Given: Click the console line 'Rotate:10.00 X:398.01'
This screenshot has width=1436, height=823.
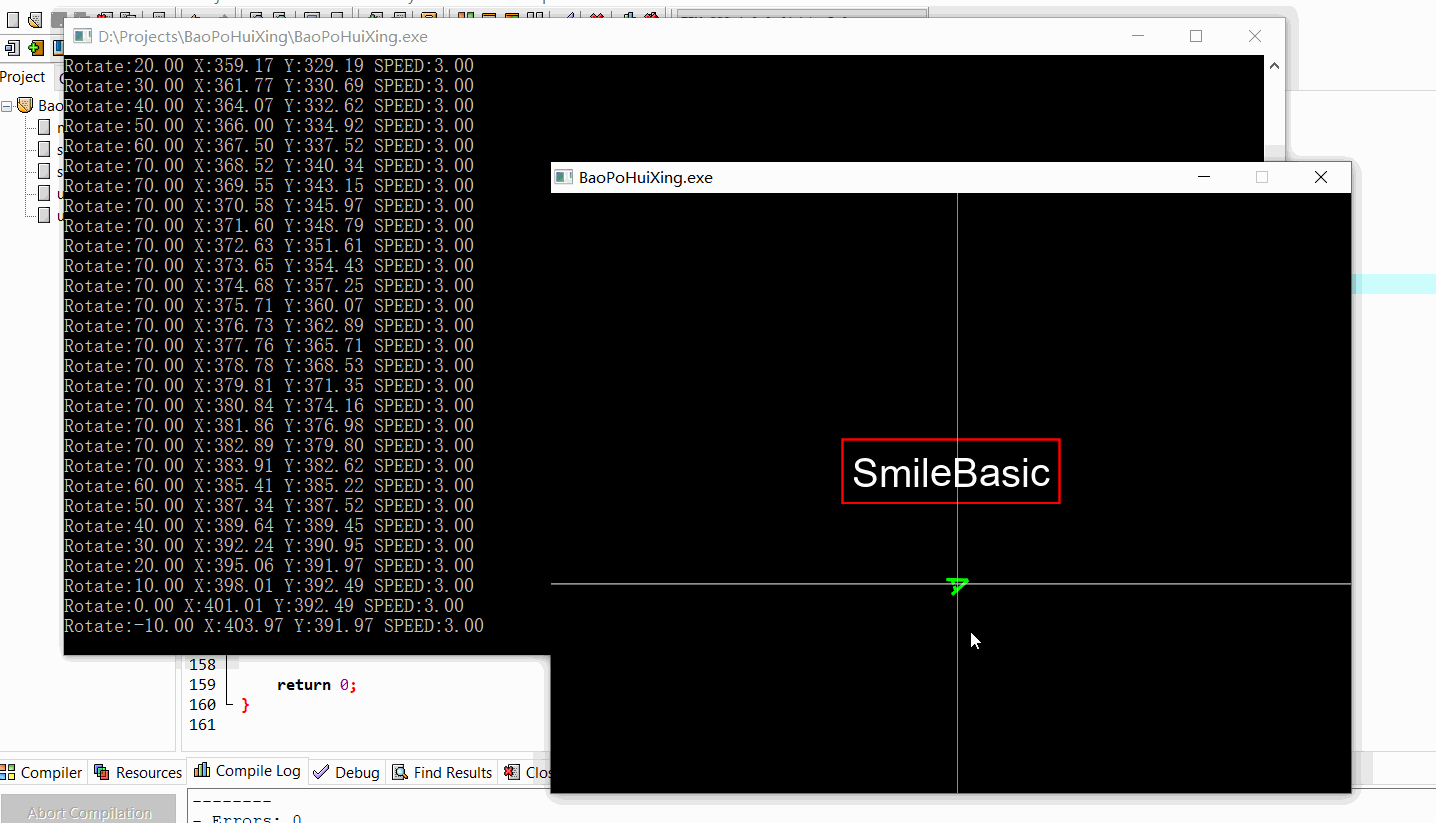Looking at the screenshot, I should [269, 586].
